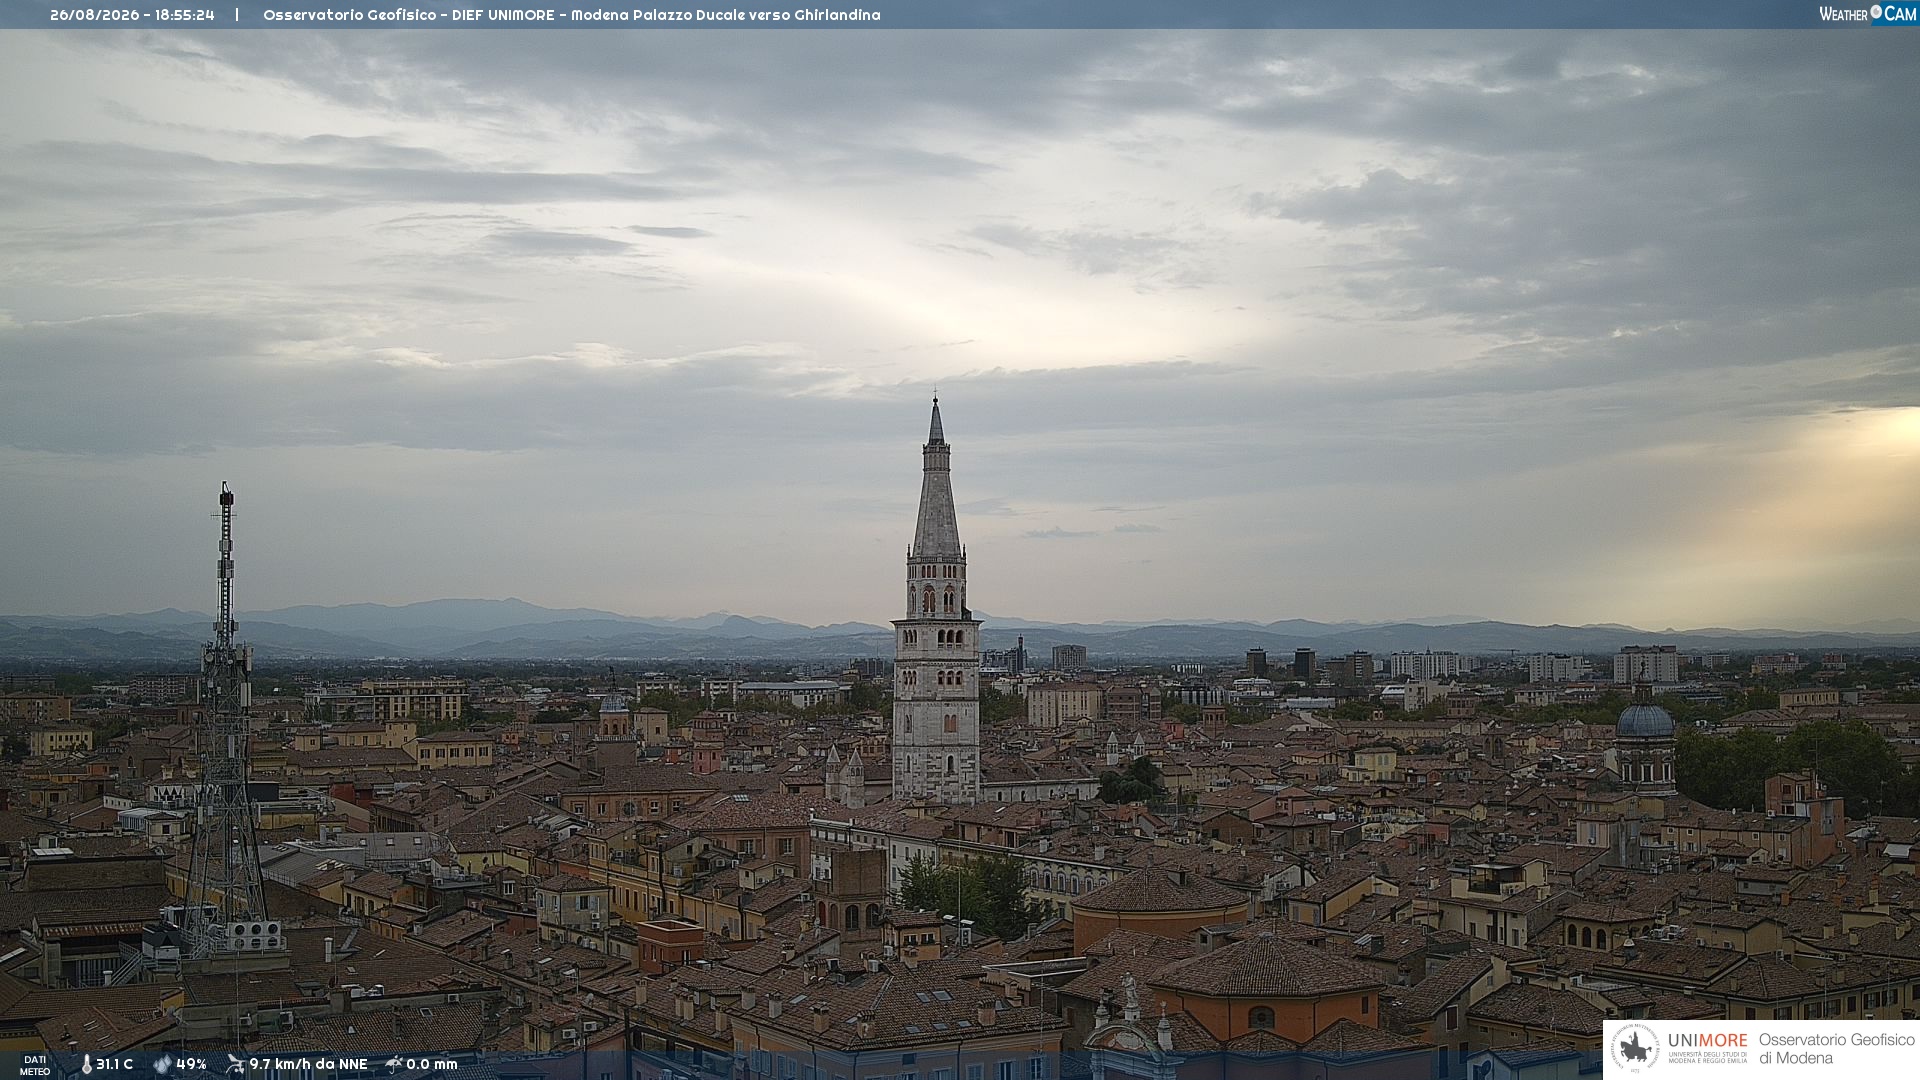
Task: Click the umbrella rainfall icon
Action: [x=394, y=1064]
